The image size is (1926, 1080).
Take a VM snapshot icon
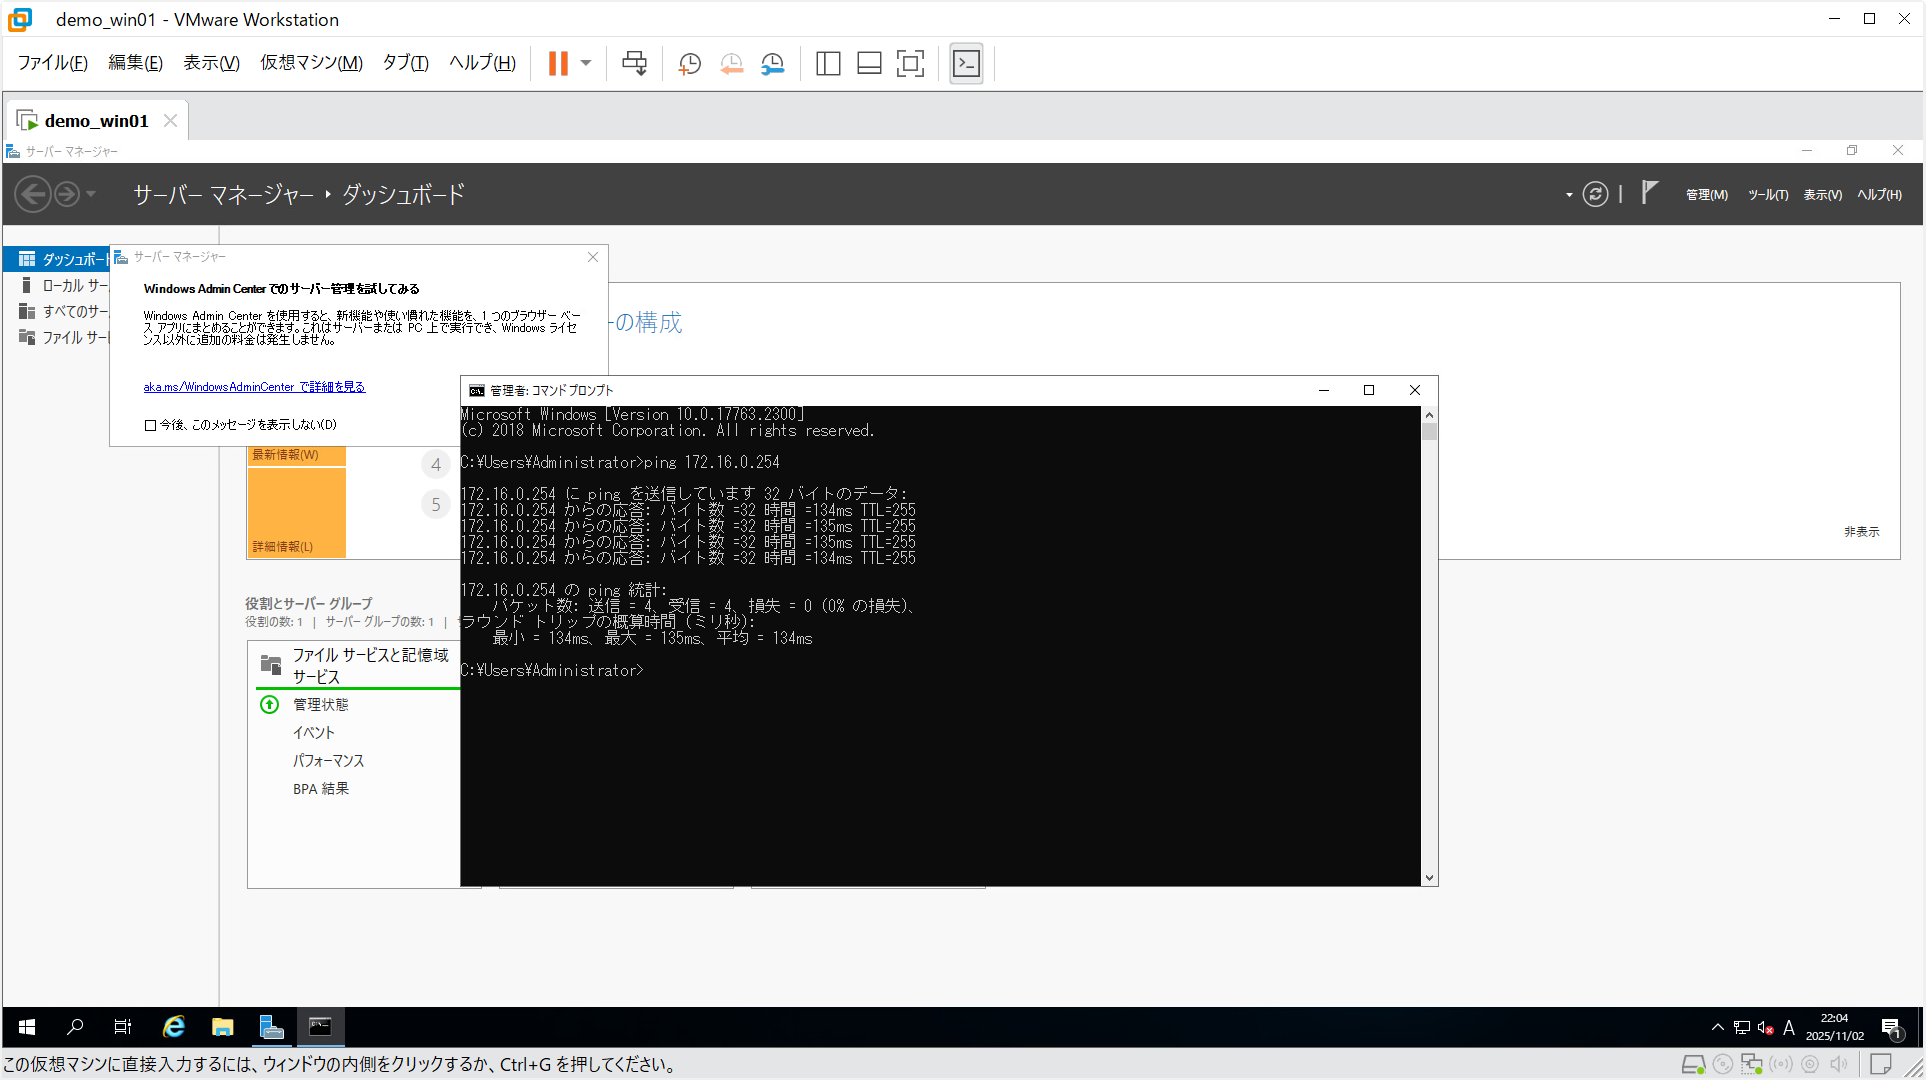point(689,63)
